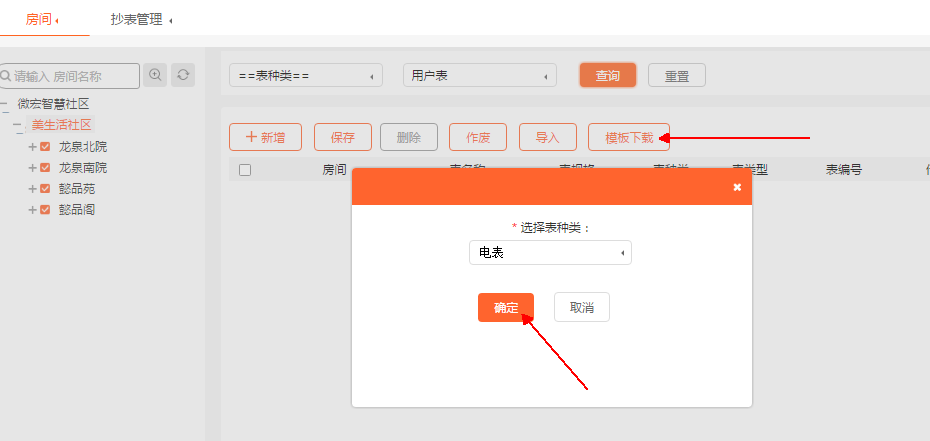Click the refresh icon next to the search box
This screenshot has width=930, height=441.
tap(182, 75)
